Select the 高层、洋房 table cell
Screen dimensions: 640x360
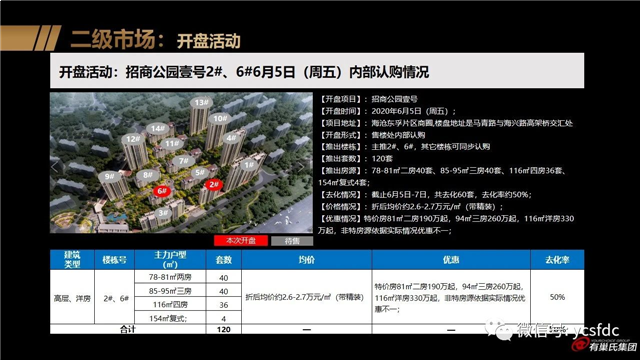72,298
